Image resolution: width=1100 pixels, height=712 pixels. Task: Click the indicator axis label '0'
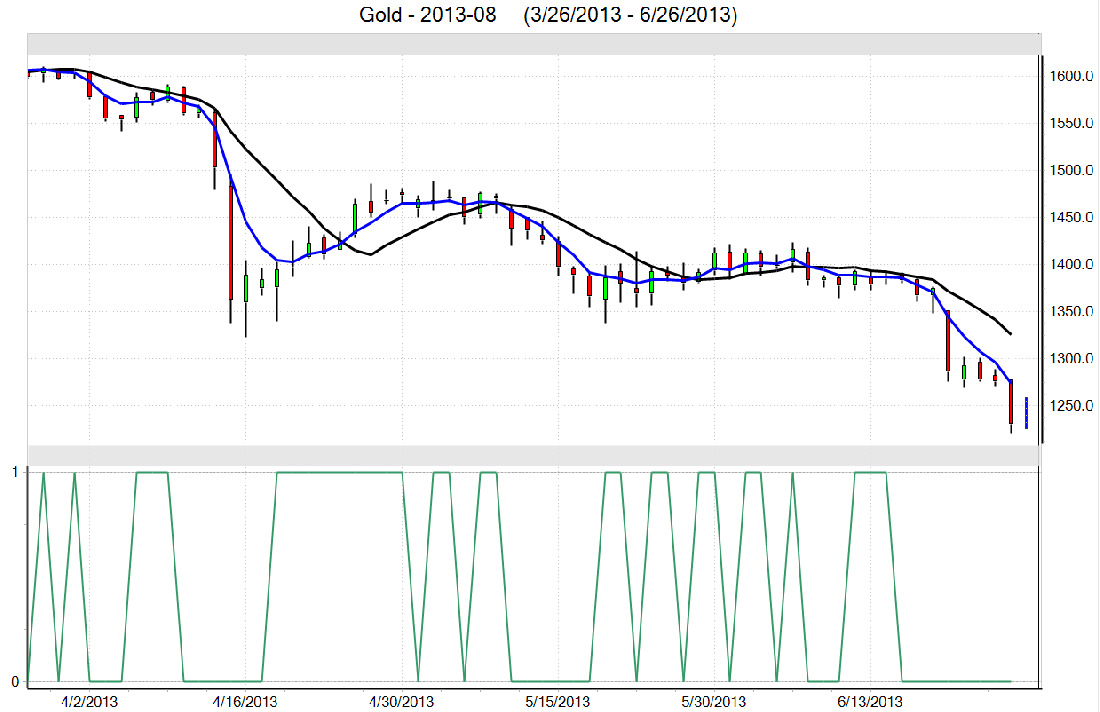(x=13, y=681)
